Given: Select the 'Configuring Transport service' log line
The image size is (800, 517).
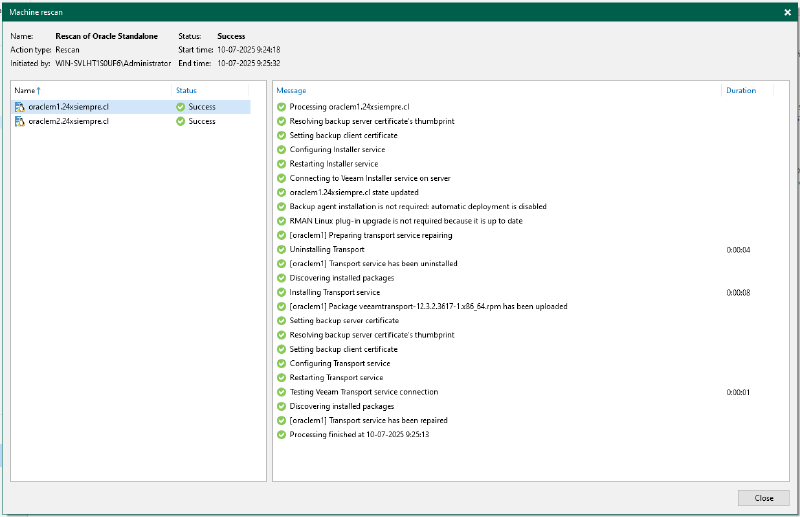Looking at the screenshot, I should coord(339,363).
